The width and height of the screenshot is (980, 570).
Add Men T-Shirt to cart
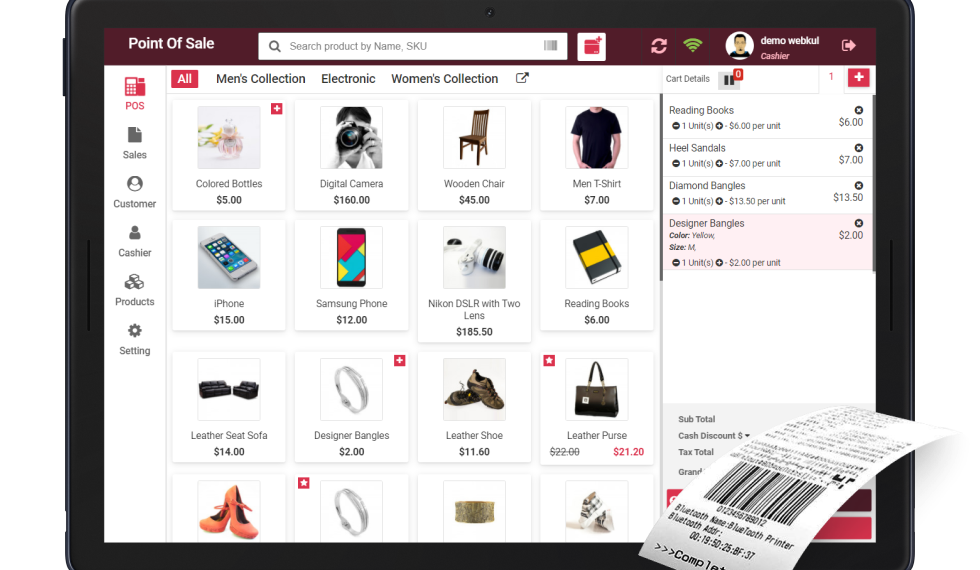tap(597, 155)
